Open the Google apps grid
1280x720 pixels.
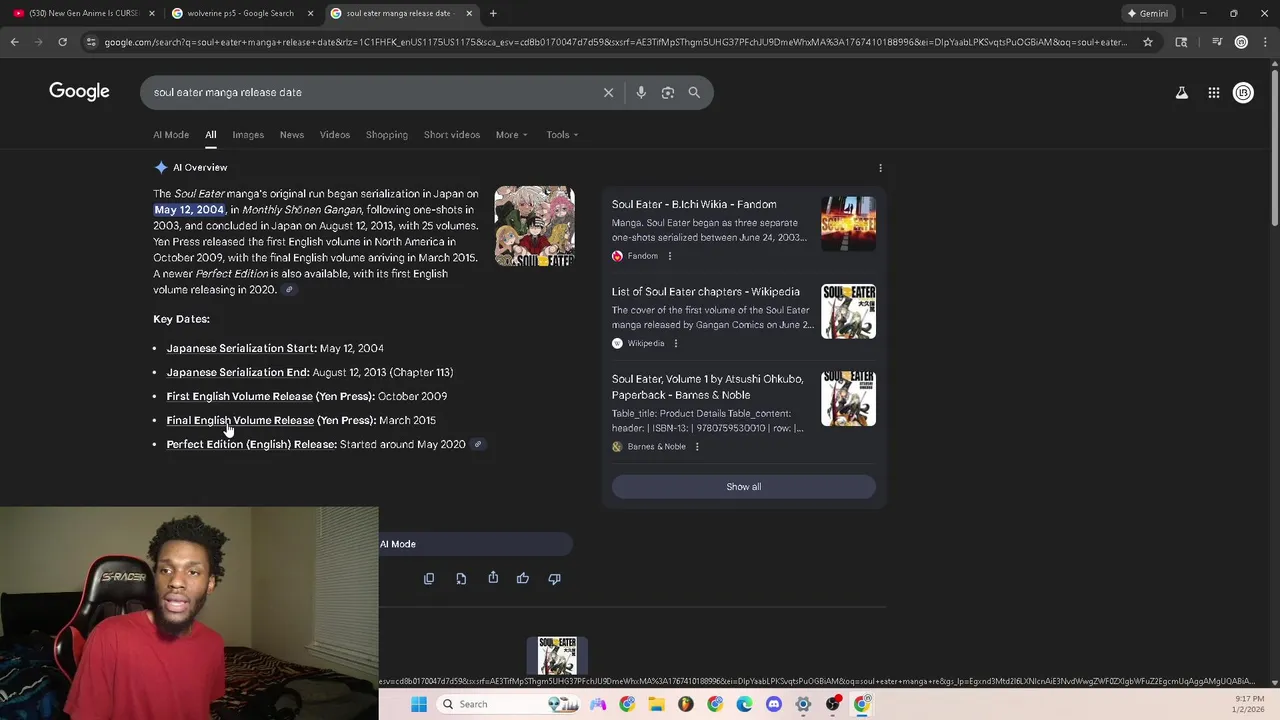(1213, 92)
